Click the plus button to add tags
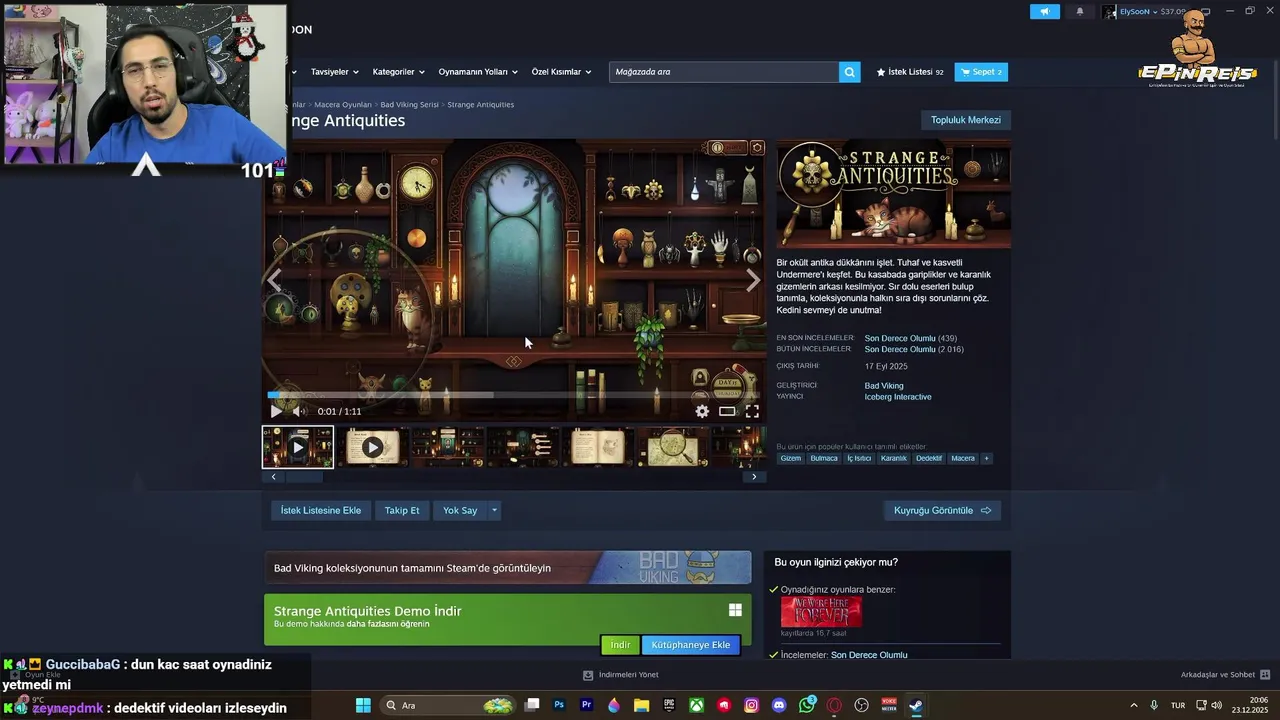 coord(986,458)
